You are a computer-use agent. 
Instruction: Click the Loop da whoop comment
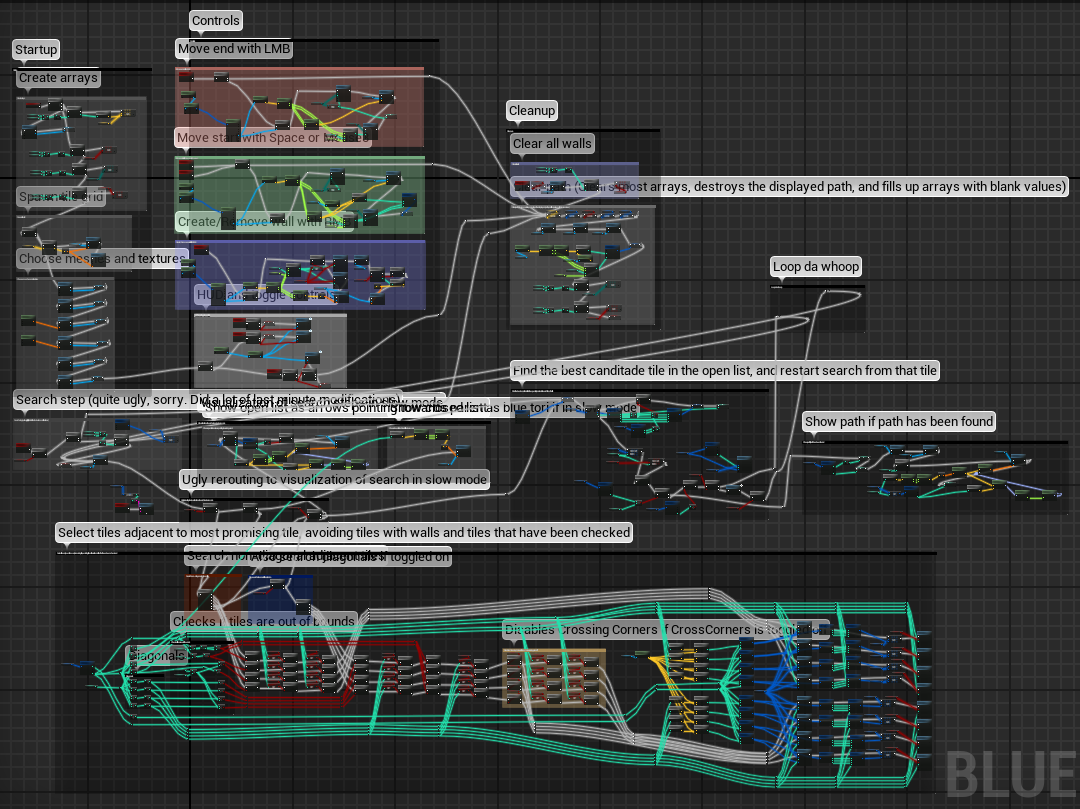coord(816,267)
